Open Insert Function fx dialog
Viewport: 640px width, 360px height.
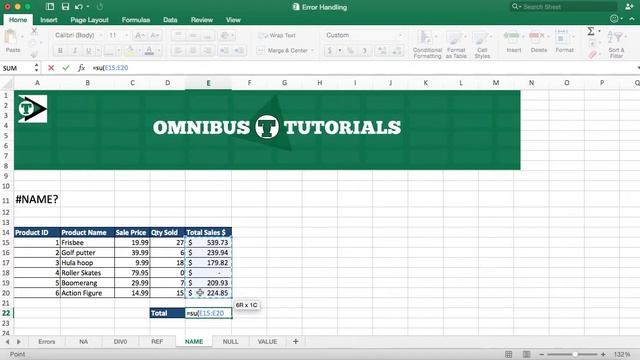tap(81, 68)
